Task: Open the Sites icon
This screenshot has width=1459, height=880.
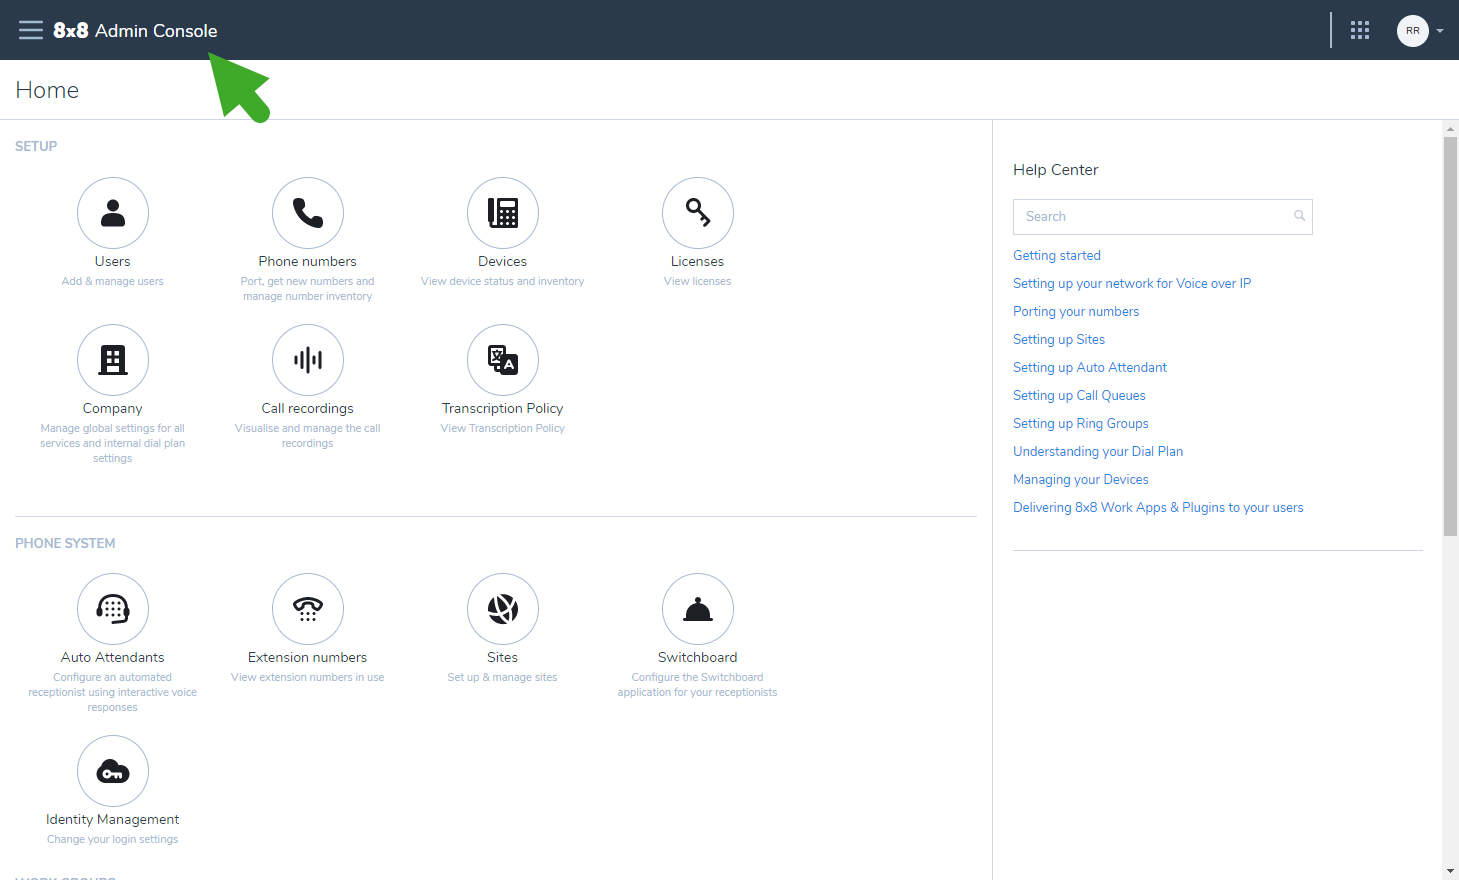Action: [x=503, y=609]
